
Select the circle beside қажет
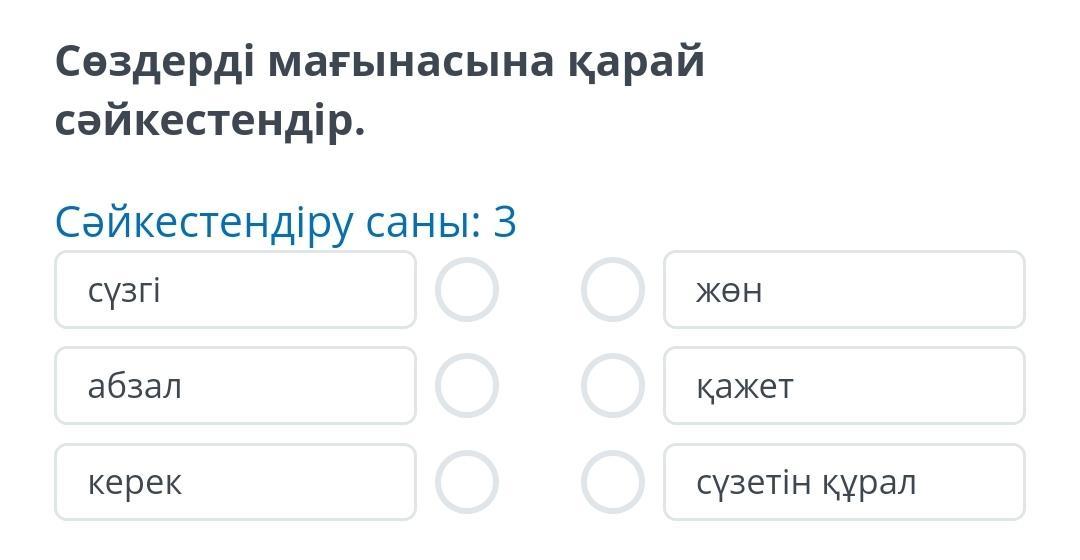pyautogui.click(x=612, y=386)
